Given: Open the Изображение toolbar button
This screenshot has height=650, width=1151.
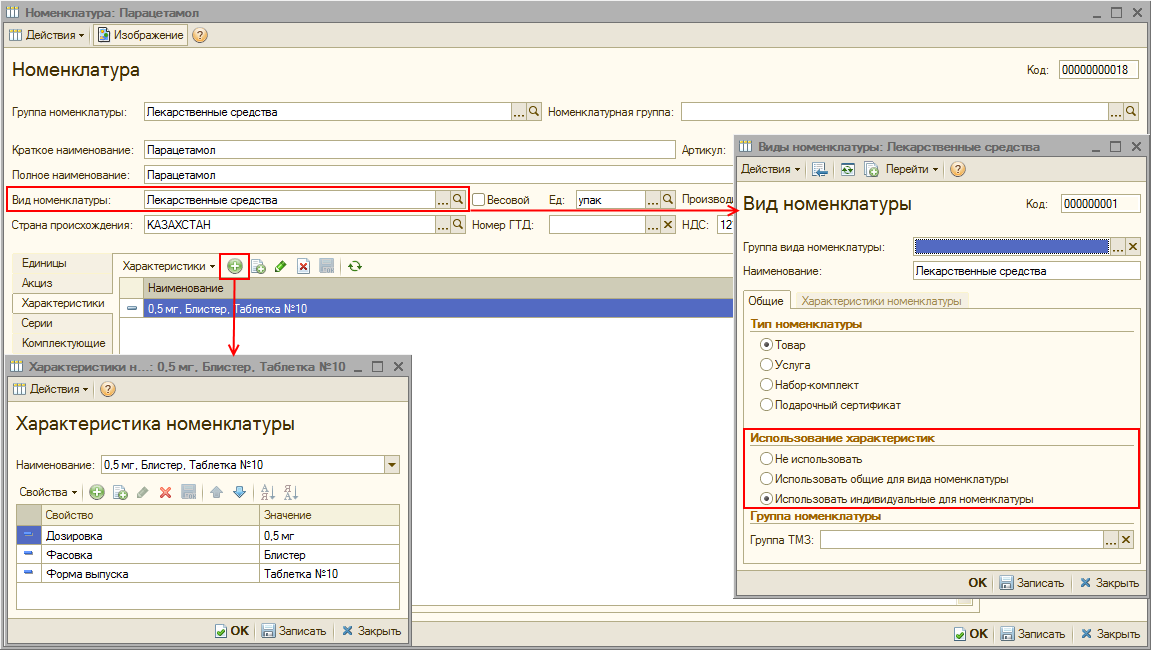Looking at the screenshot, I should (140, 35).
